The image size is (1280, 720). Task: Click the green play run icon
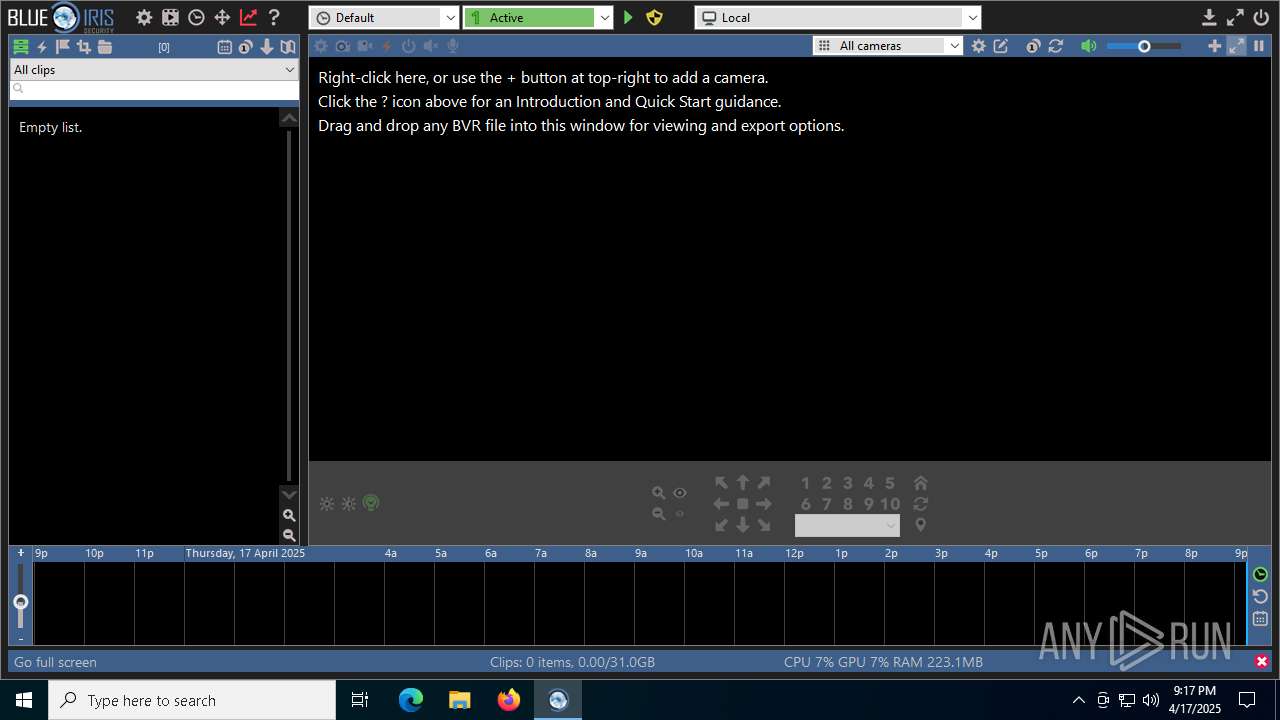tap(628, 17)
